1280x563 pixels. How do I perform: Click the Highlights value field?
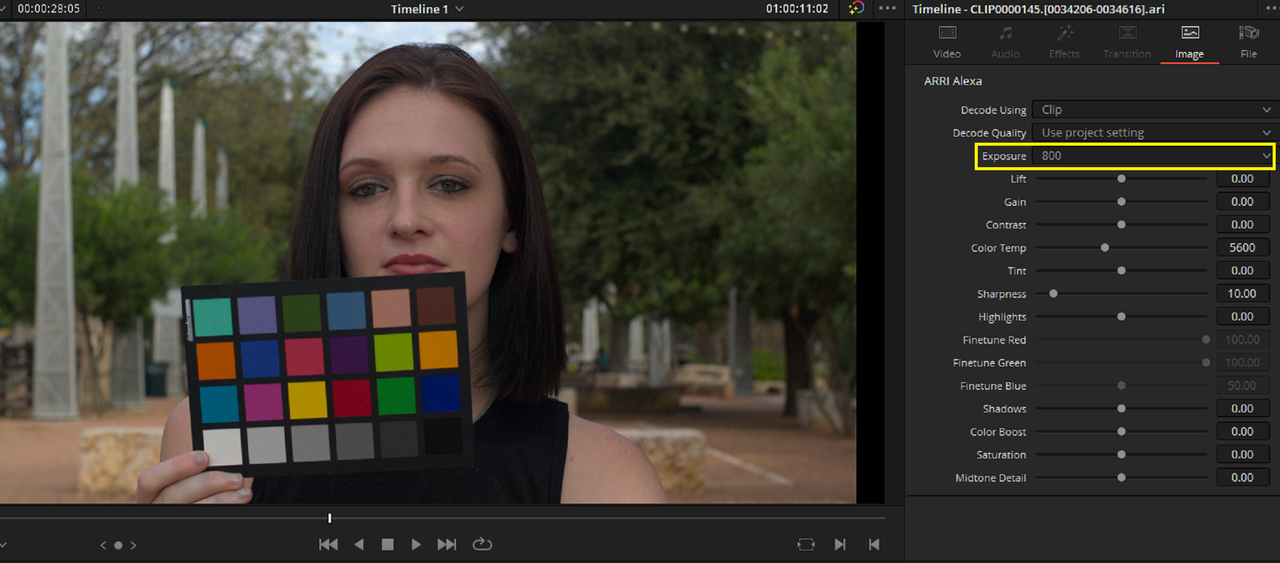pyautogui.click(x=1243, y=317)
